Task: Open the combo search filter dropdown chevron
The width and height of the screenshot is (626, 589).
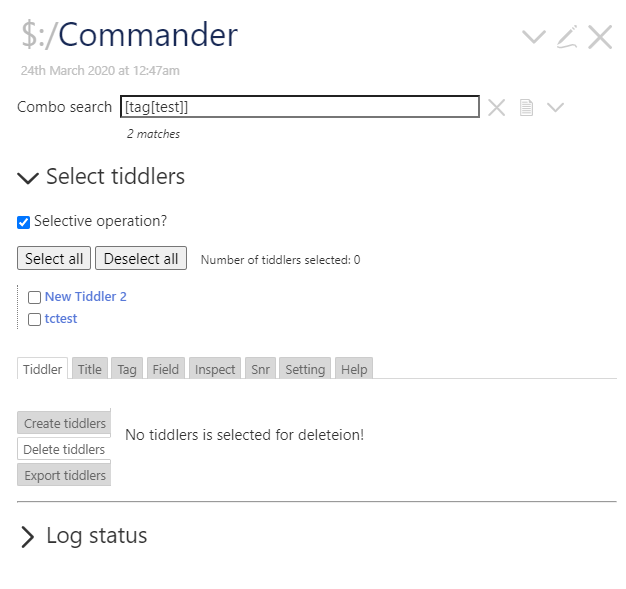Action: (555, 107)
